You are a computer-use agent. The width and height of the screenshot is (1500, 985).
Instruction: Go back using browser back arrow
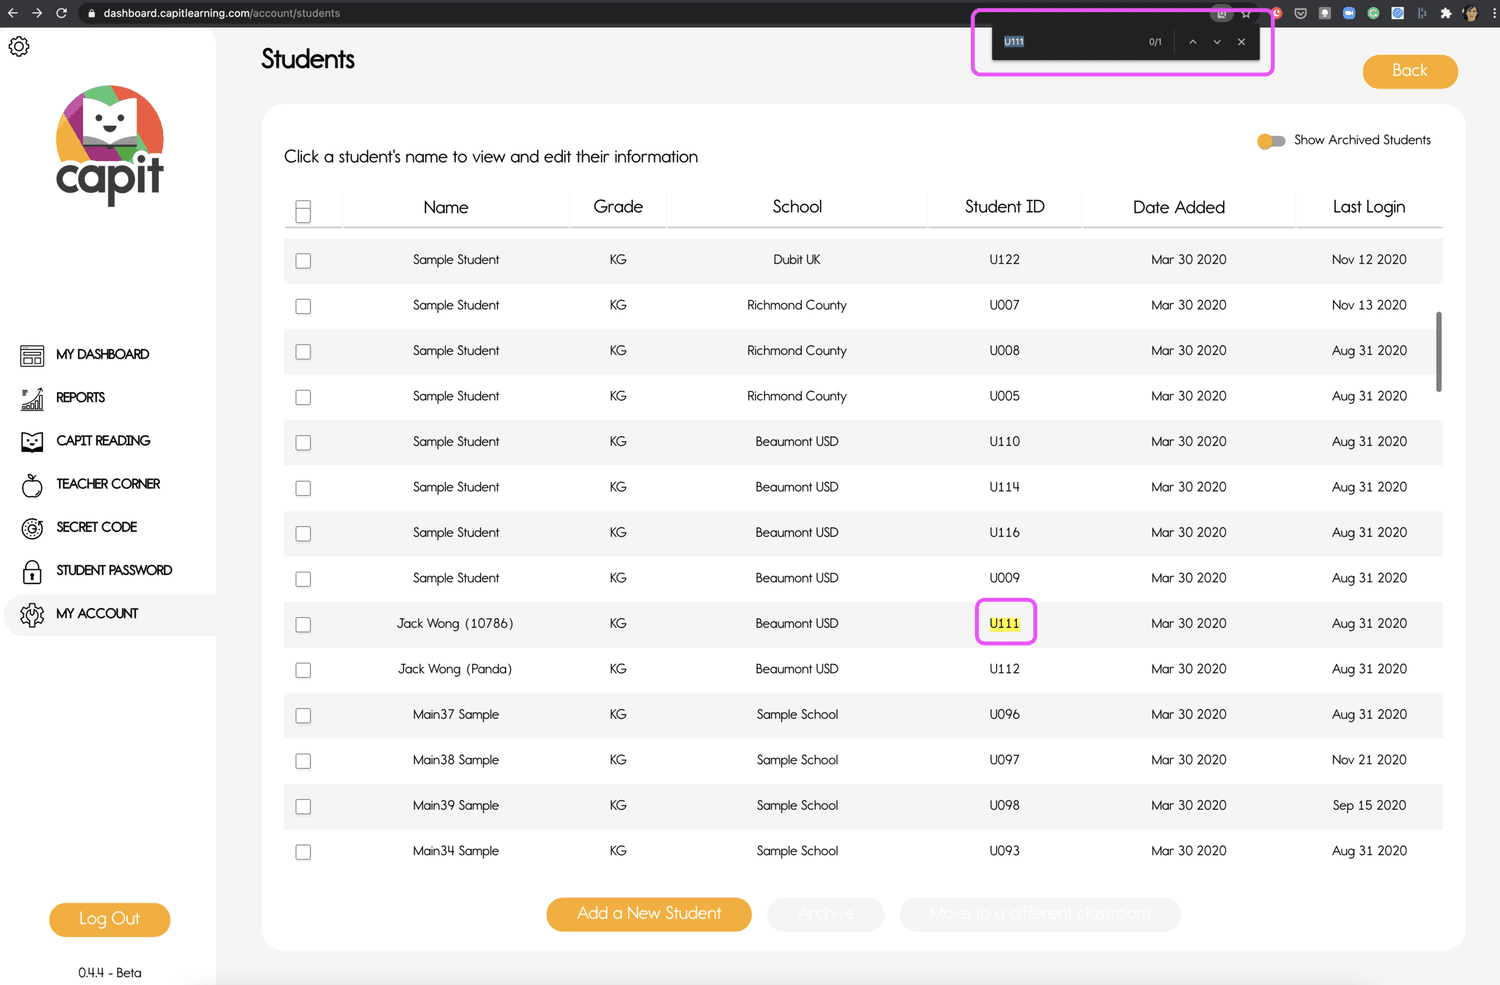(x=12, y=13)
